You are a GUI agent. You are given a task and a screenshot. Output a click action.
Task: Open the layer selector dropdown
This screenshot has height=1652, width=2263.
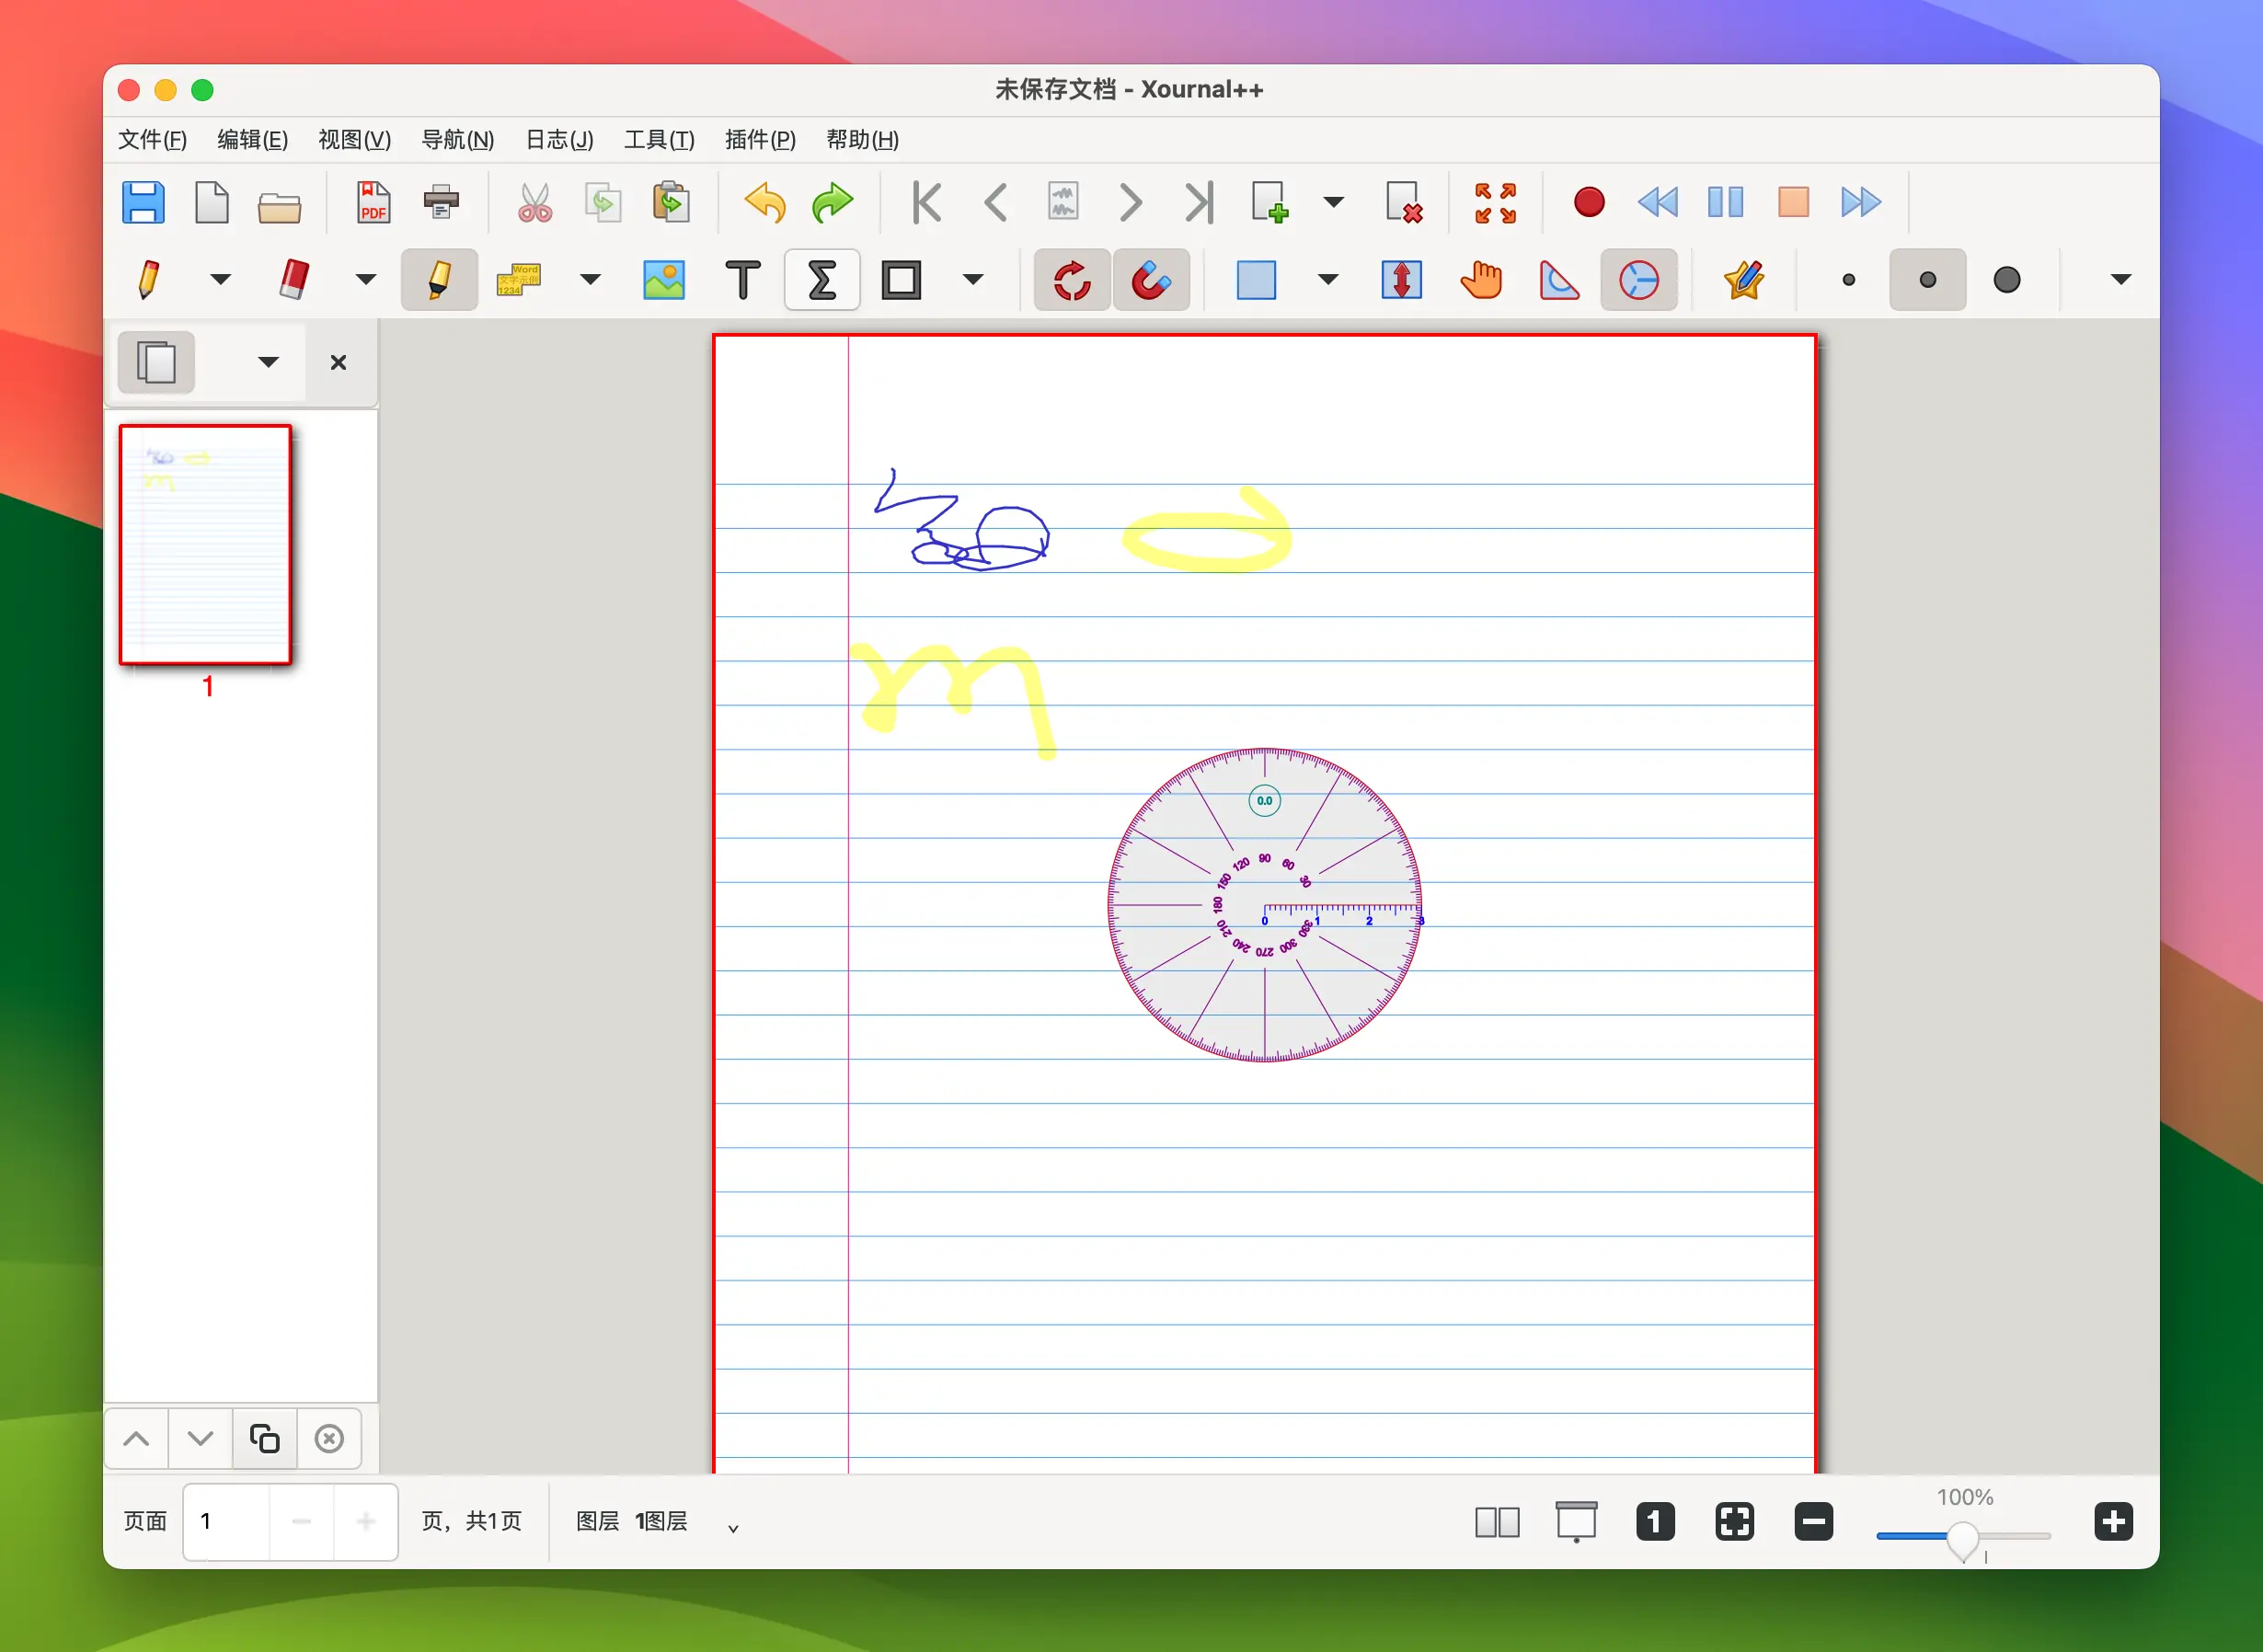pyautogui.click(x=733, y=1527)
